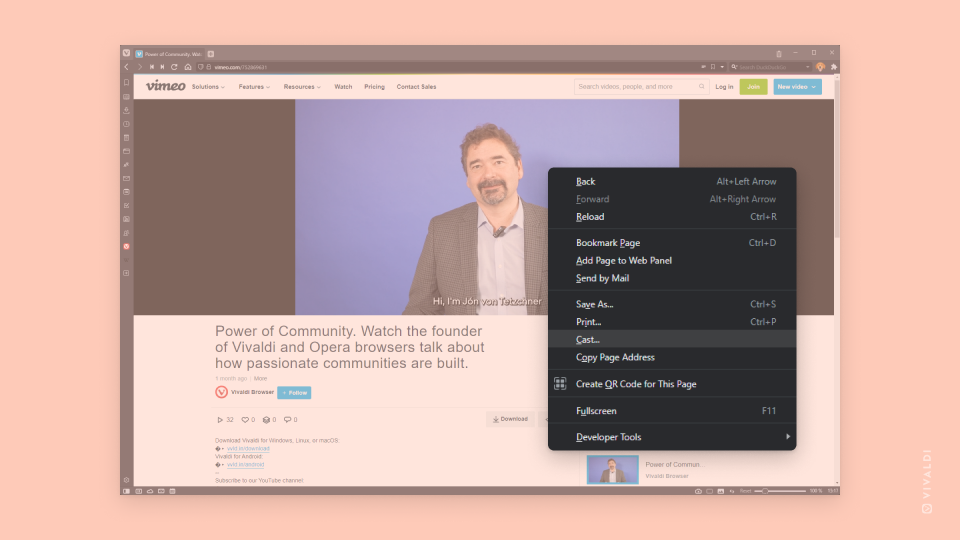The width and height of the screenshot is (960, 540).
Task: Open the Feeds side panel
Action: [126, 219]
